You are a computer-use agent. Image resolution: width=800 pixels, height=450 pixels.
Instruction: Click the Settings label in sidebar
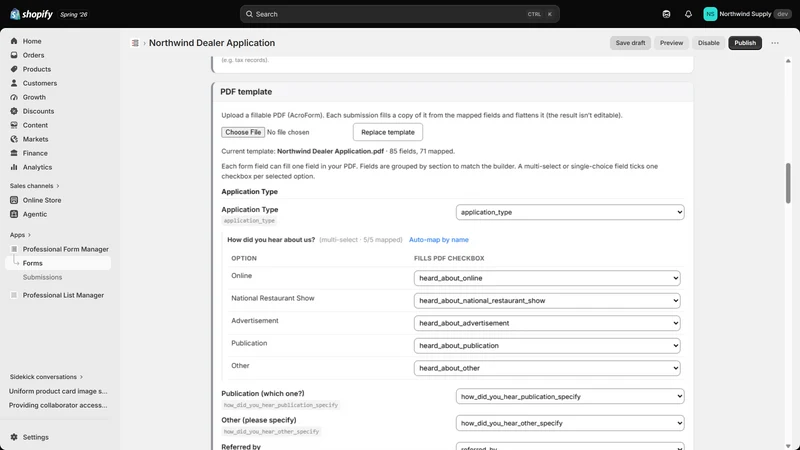(36, 437)
